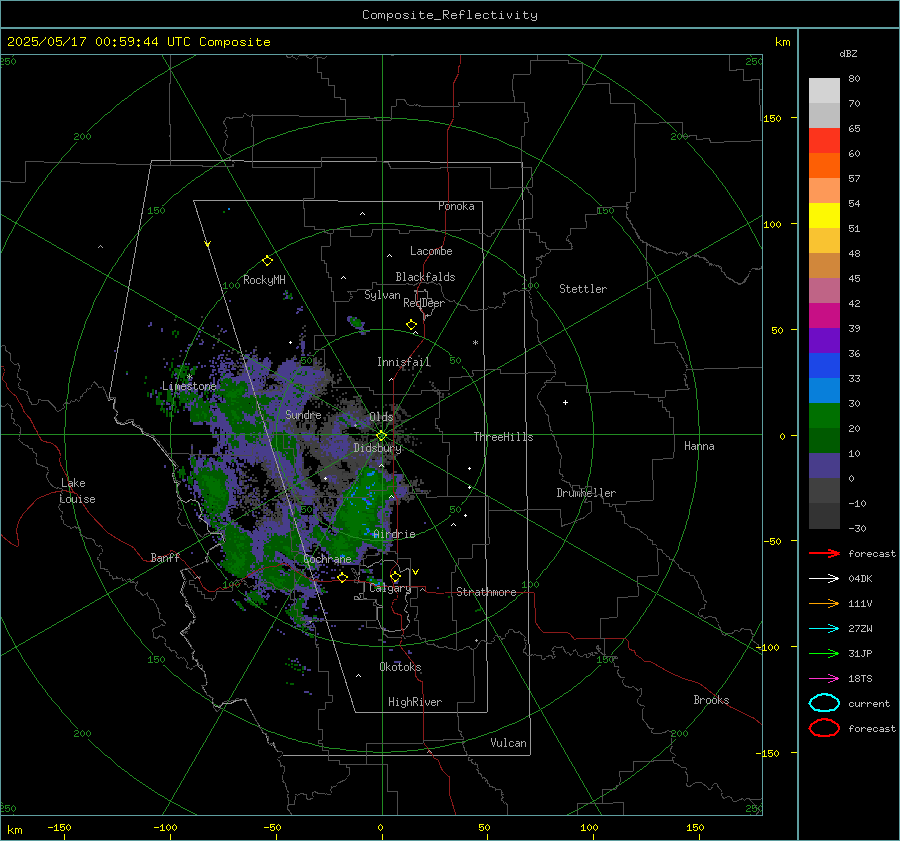Click the yellow diamond marker near RockyMH

pyautogui.click(x=267, y=261)
